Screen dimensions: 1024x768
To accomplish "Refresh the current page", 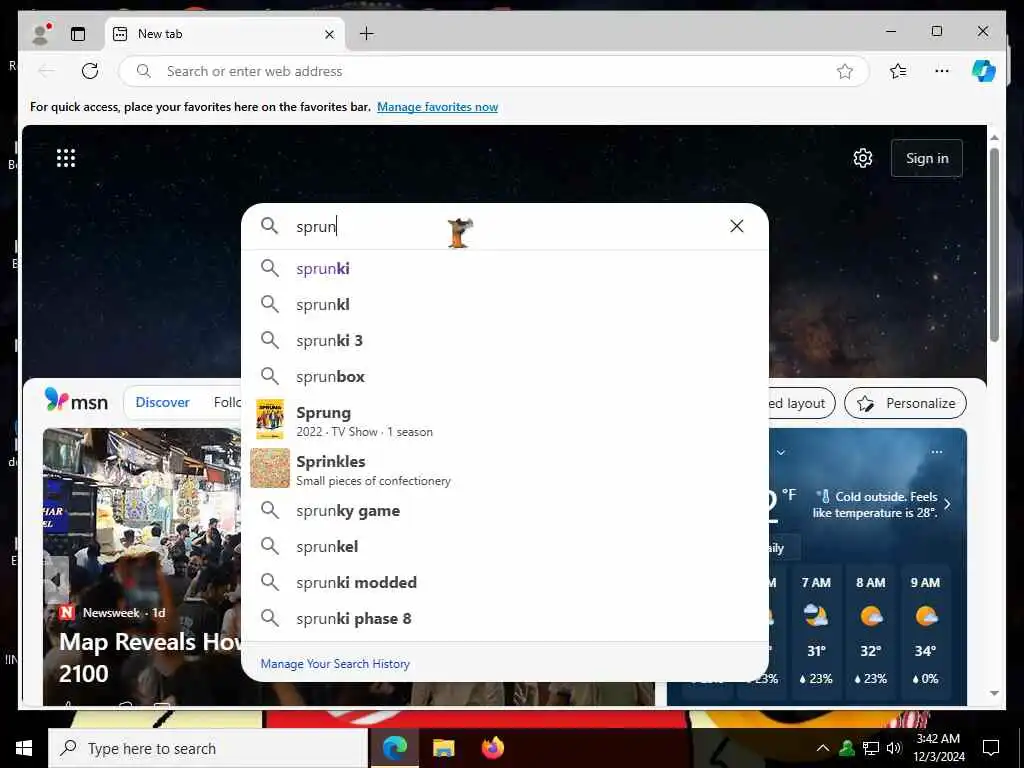I will (x=90, y=71).
